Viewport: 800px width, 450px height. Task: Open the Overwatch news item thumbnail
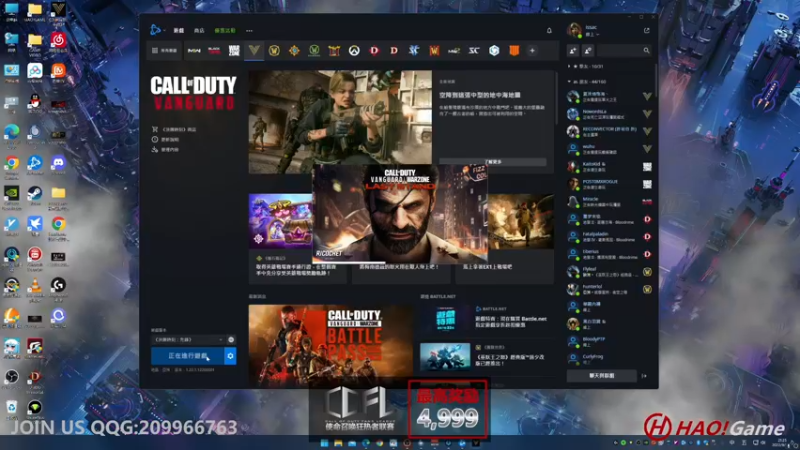(x=445, y=356)
